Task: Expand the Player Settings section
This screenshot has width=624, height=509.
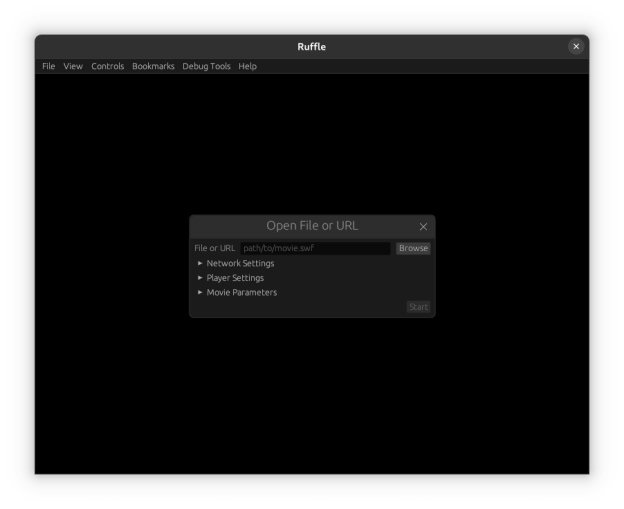Action: 235,278
